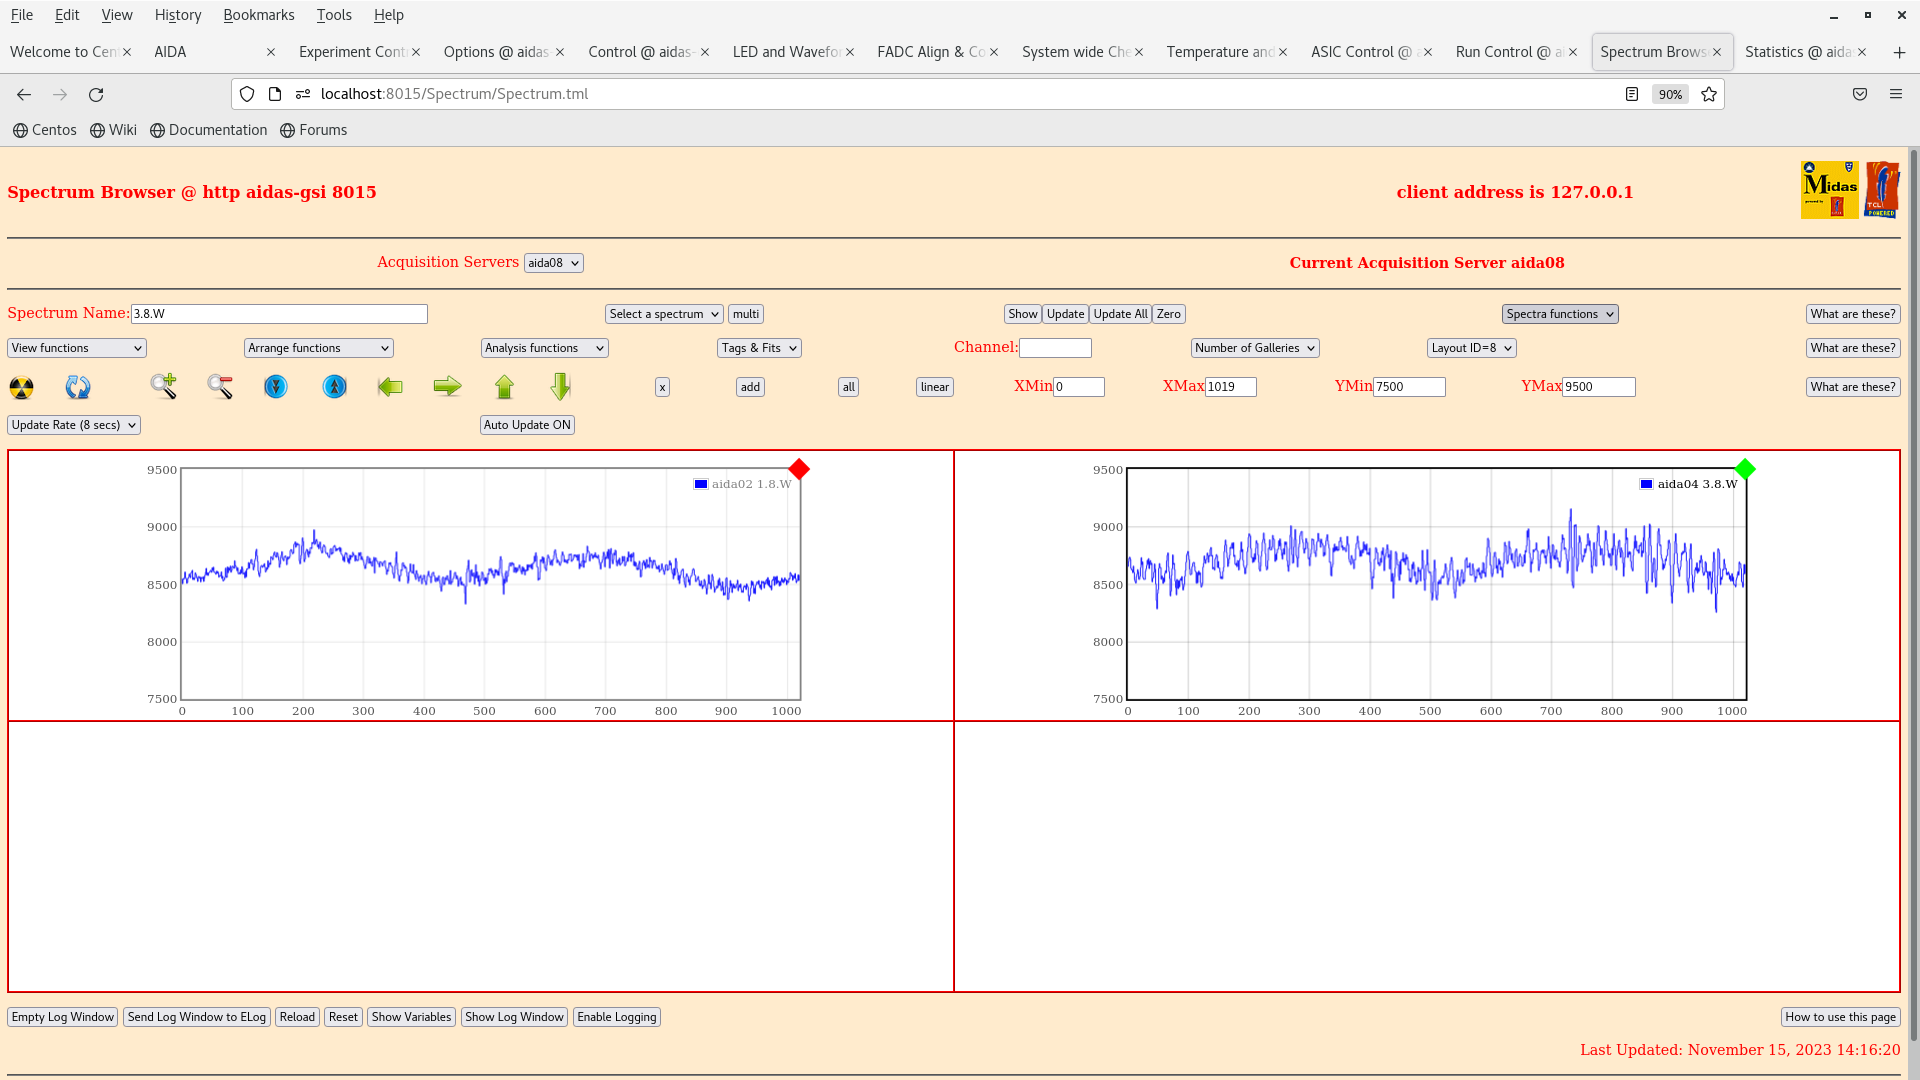Image resolution: width=1920 pixels, height=1080 pixels.
Task: Click the zoom in magnifier icon
Action: [x=164, y=387]
